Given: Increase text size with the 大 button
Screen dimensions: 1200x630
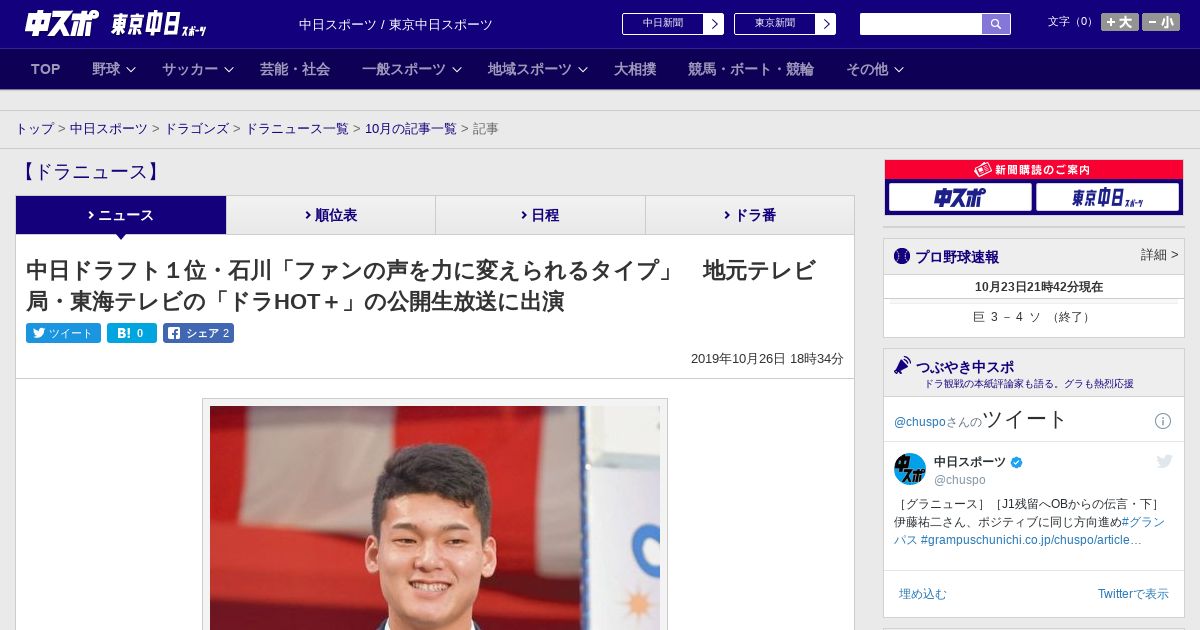Looking at the screenshot, I should click(x=1119, y=22).
